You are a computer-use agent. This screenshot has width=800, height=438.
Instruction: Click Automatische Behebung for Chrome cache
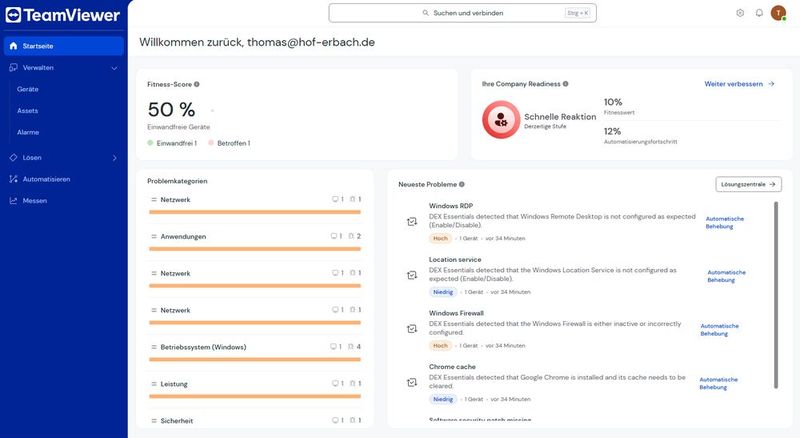tap(718, 383)
